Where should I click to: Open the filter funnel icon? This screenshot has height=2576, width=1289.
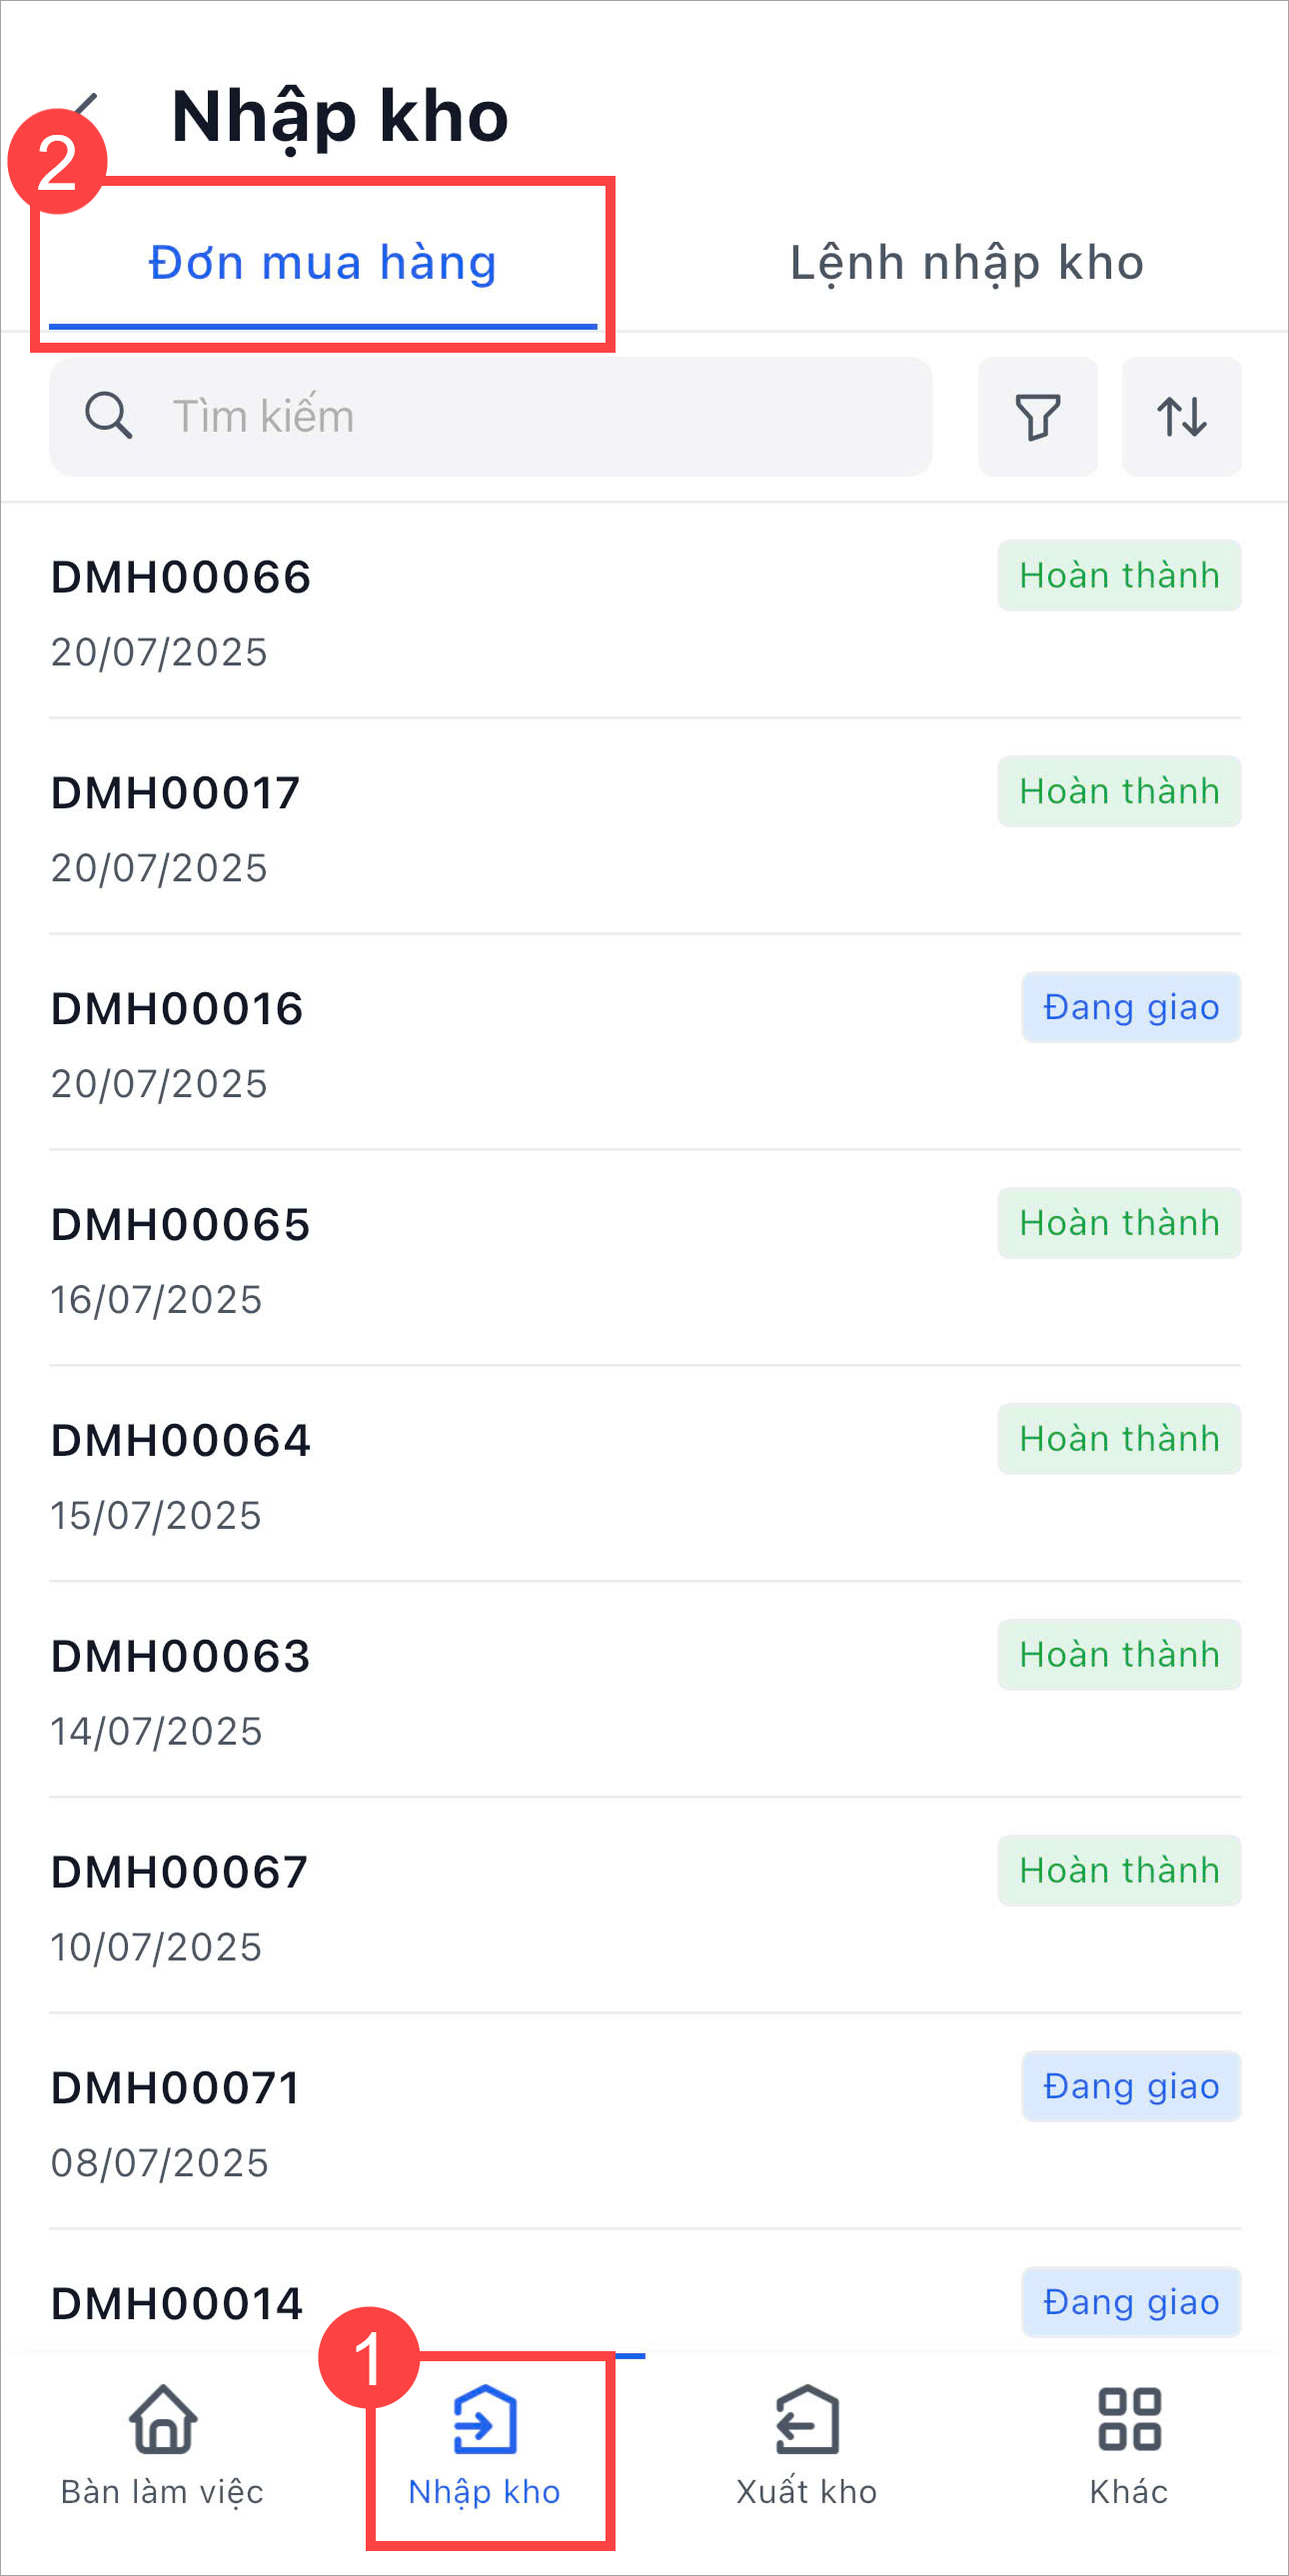(1037, 416)
